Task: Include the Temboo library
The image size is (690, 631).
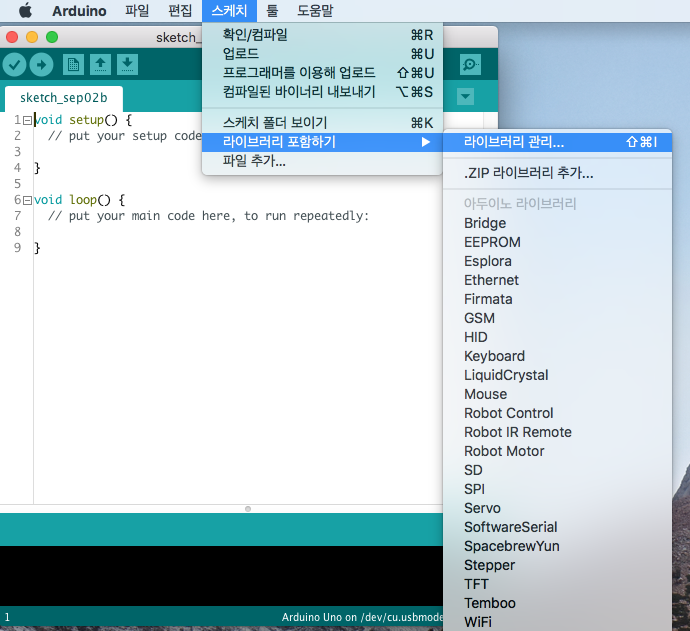Action: (x=557, y=603)
